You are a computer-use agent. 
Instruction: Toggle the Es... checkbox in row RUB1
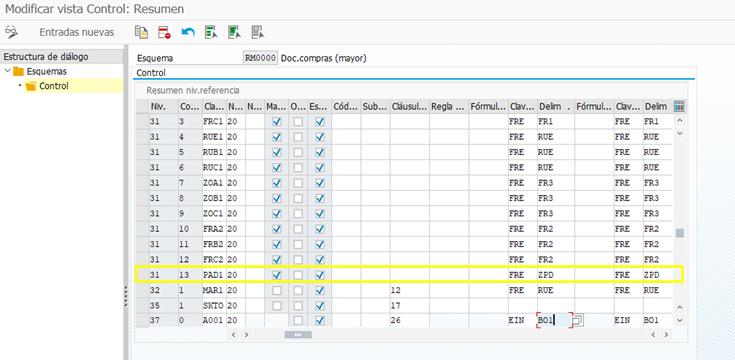tap(320, 153)
